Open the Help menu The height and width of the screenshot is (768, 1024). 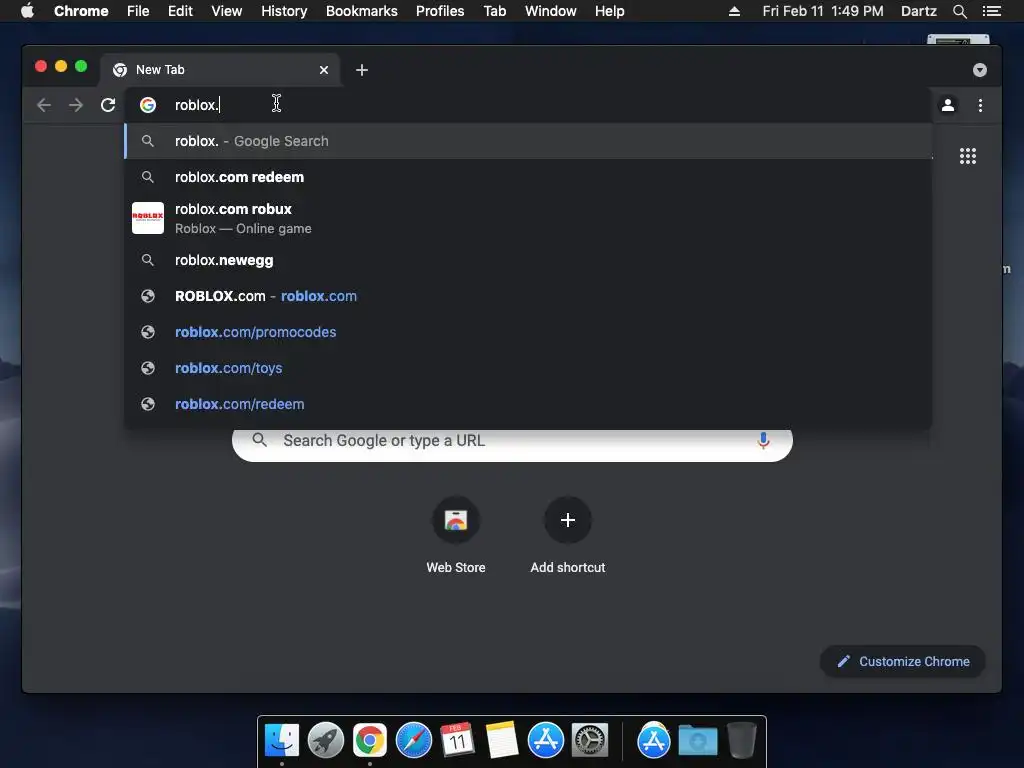point(609,11)
